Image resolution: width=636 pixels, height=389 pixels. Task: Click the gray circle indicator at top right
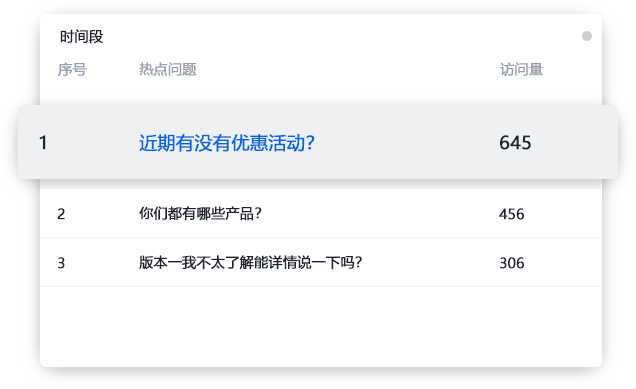click(587, 36)
